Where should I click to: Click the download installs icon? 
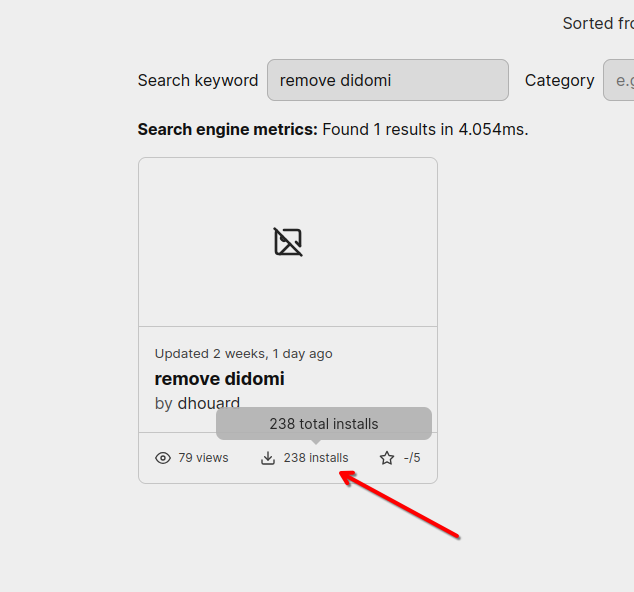point(268,458)
